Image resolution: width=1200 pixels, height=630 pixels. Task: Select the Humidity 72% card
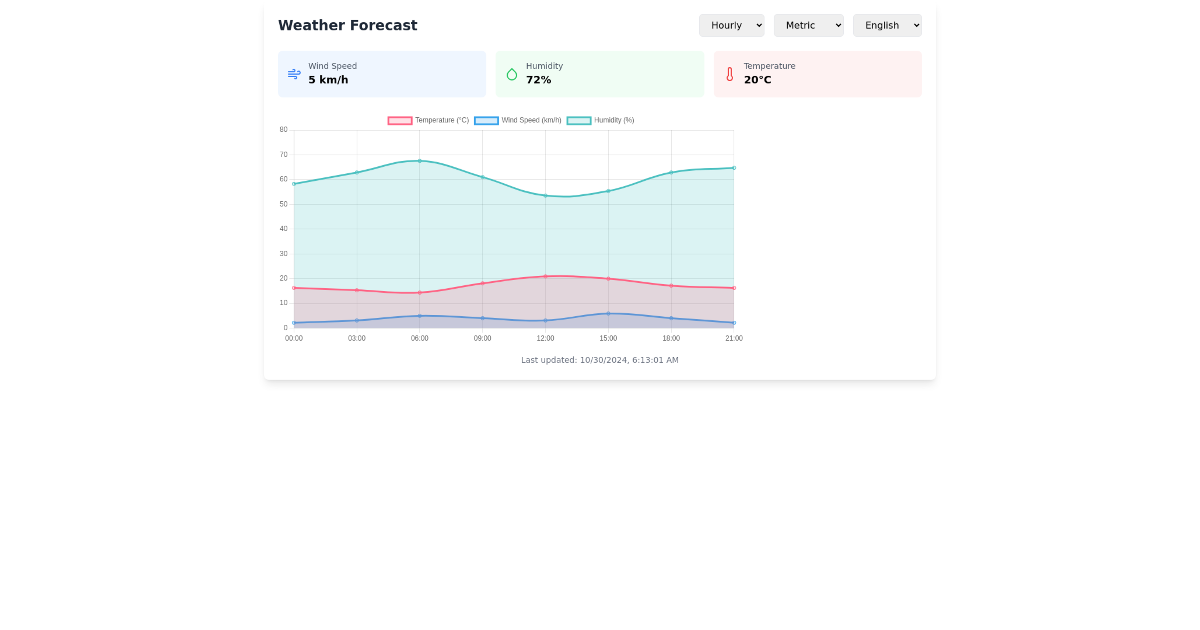[600, 74]
